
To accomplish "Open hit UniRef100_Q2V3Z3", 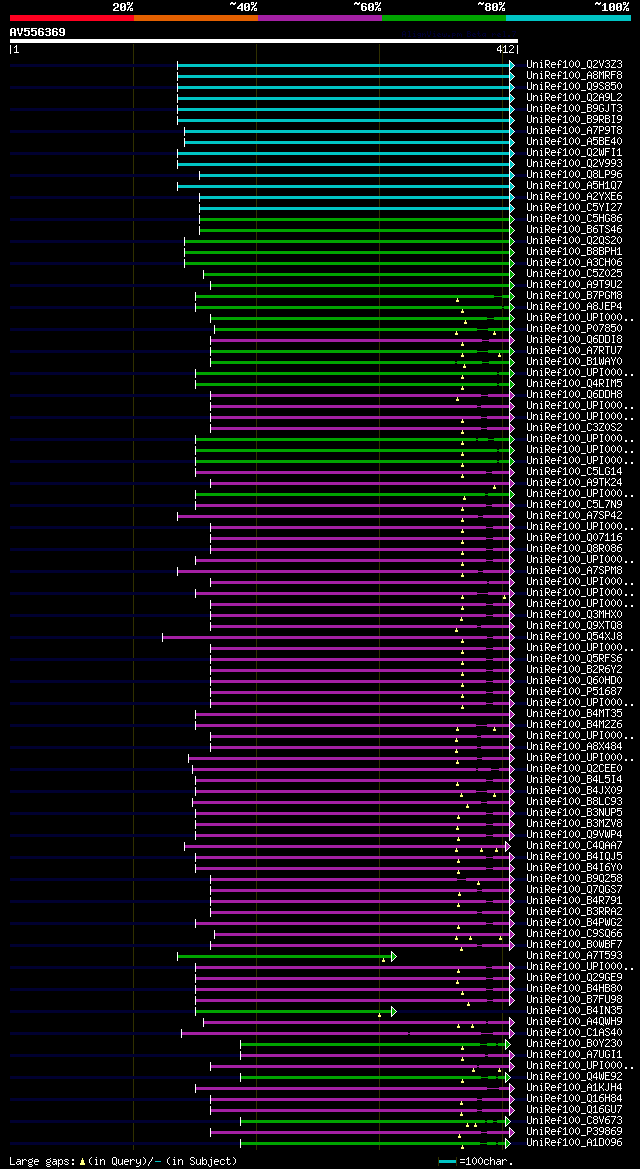I will click(x=574, y=65).
